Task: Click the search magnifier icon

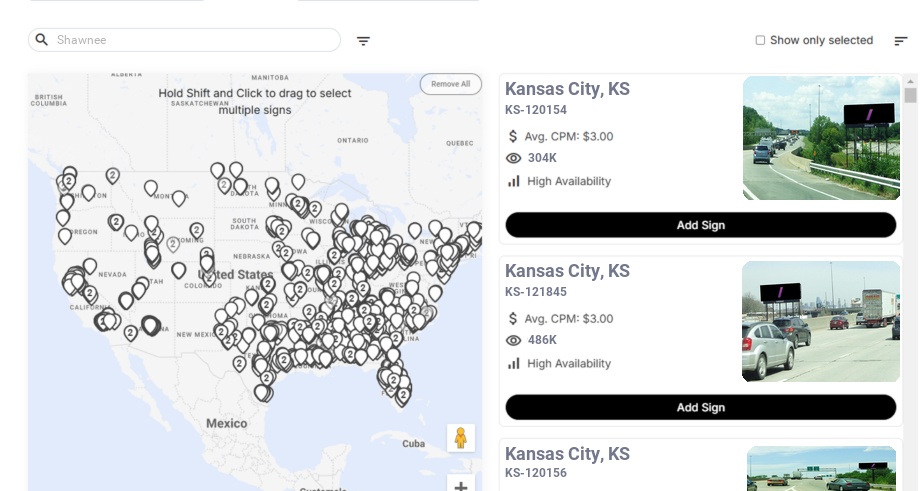Action: point(42,40)
